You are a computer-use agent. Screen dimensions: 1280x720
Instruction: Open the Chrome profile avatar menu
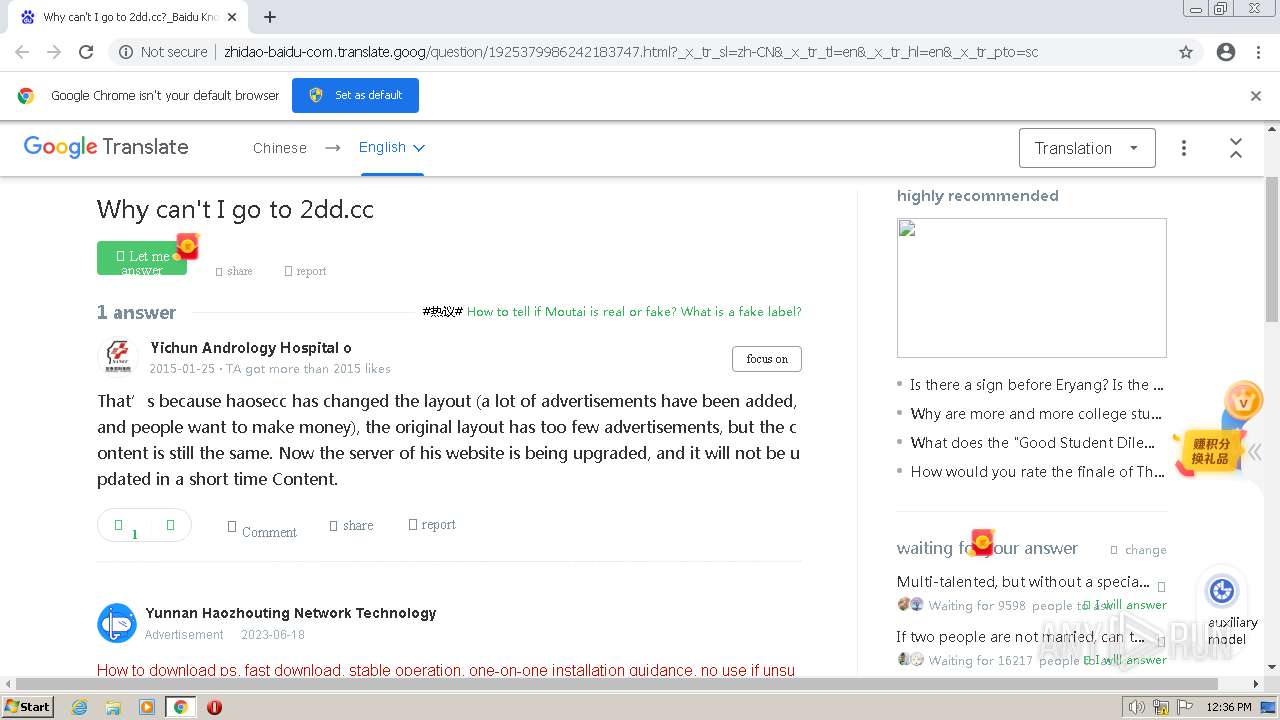tap(1226, 52)
